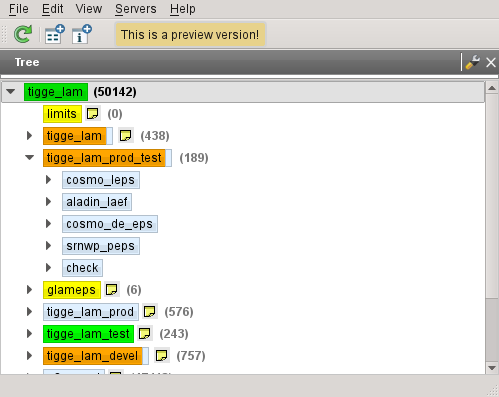Click the note icon beside glameps
The image size is (499, 397).
tap(112, 290)
